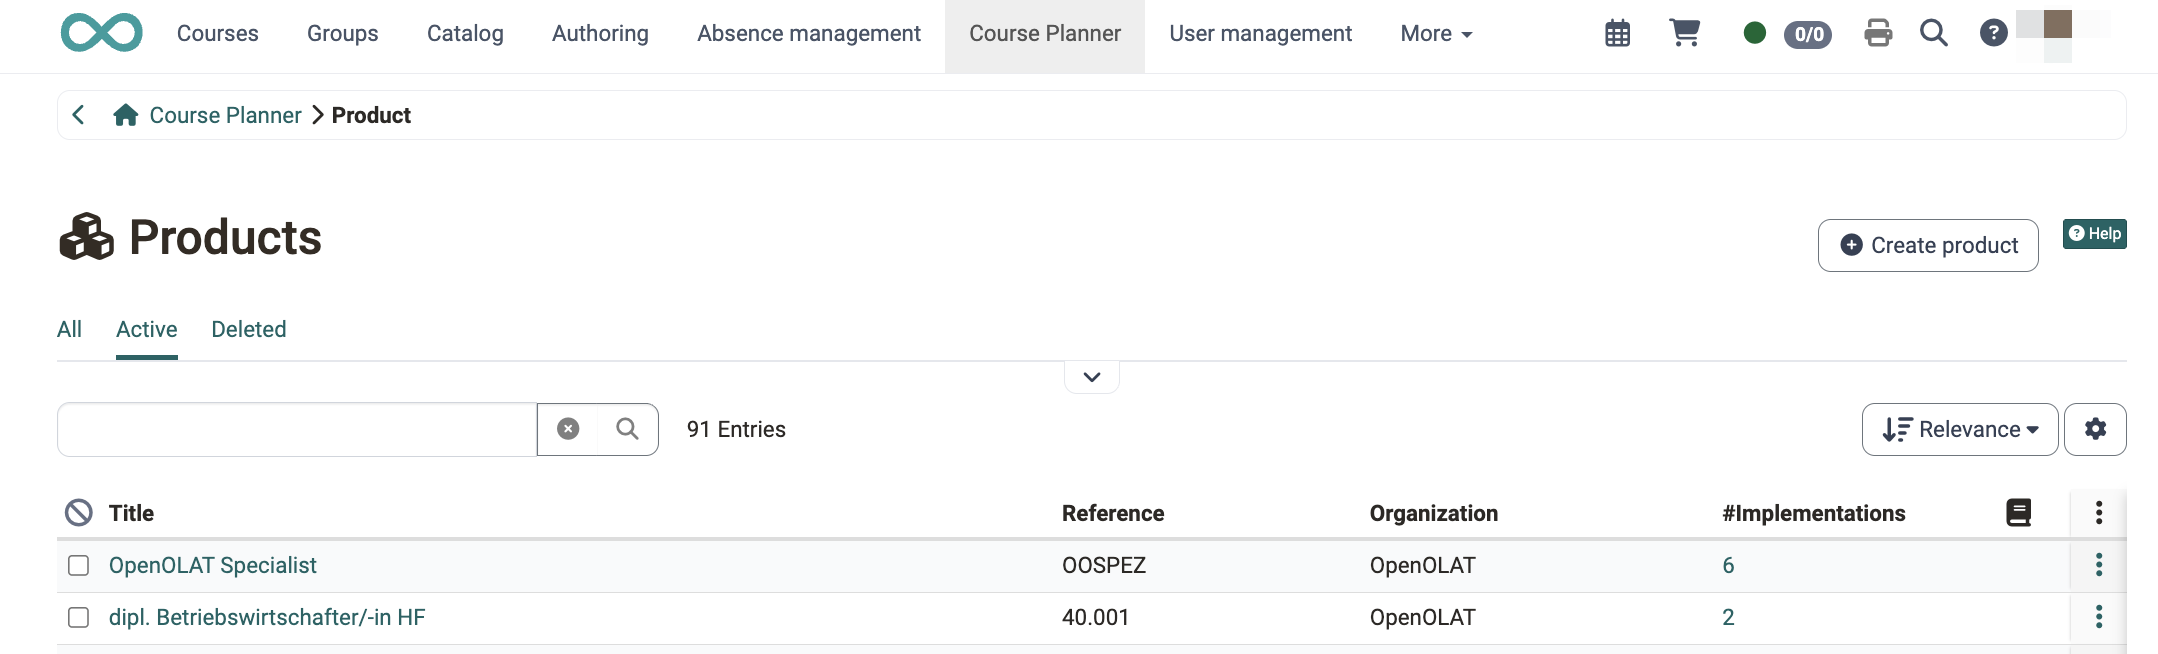The image size is (2158, 654).
Task: Switch to the Active tab
Action: 147,330
